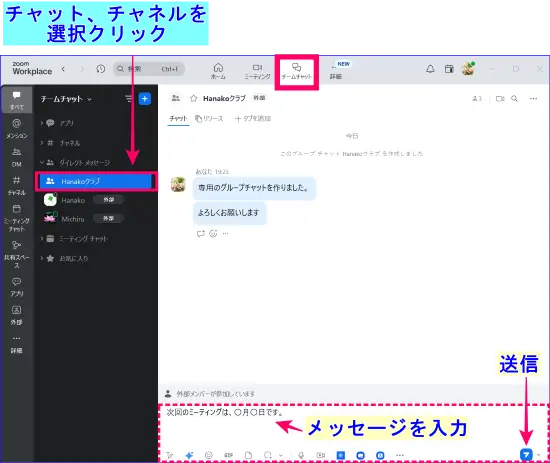Select ミーティングチャット in the left sidebar
Screen dimensions: 550x463
(16, 218)
